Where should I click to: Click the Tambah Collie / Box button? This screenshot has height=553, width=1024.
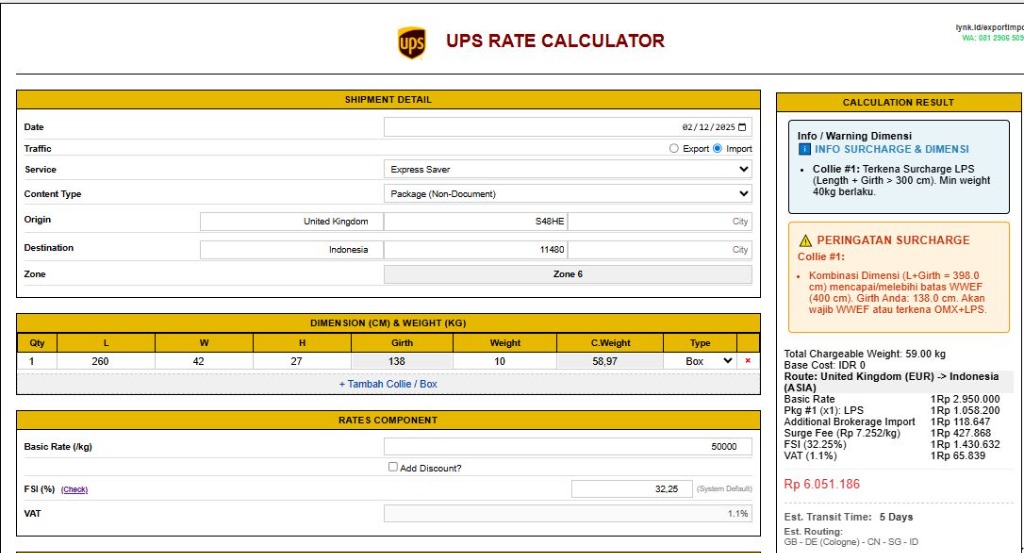click(388, 384)
